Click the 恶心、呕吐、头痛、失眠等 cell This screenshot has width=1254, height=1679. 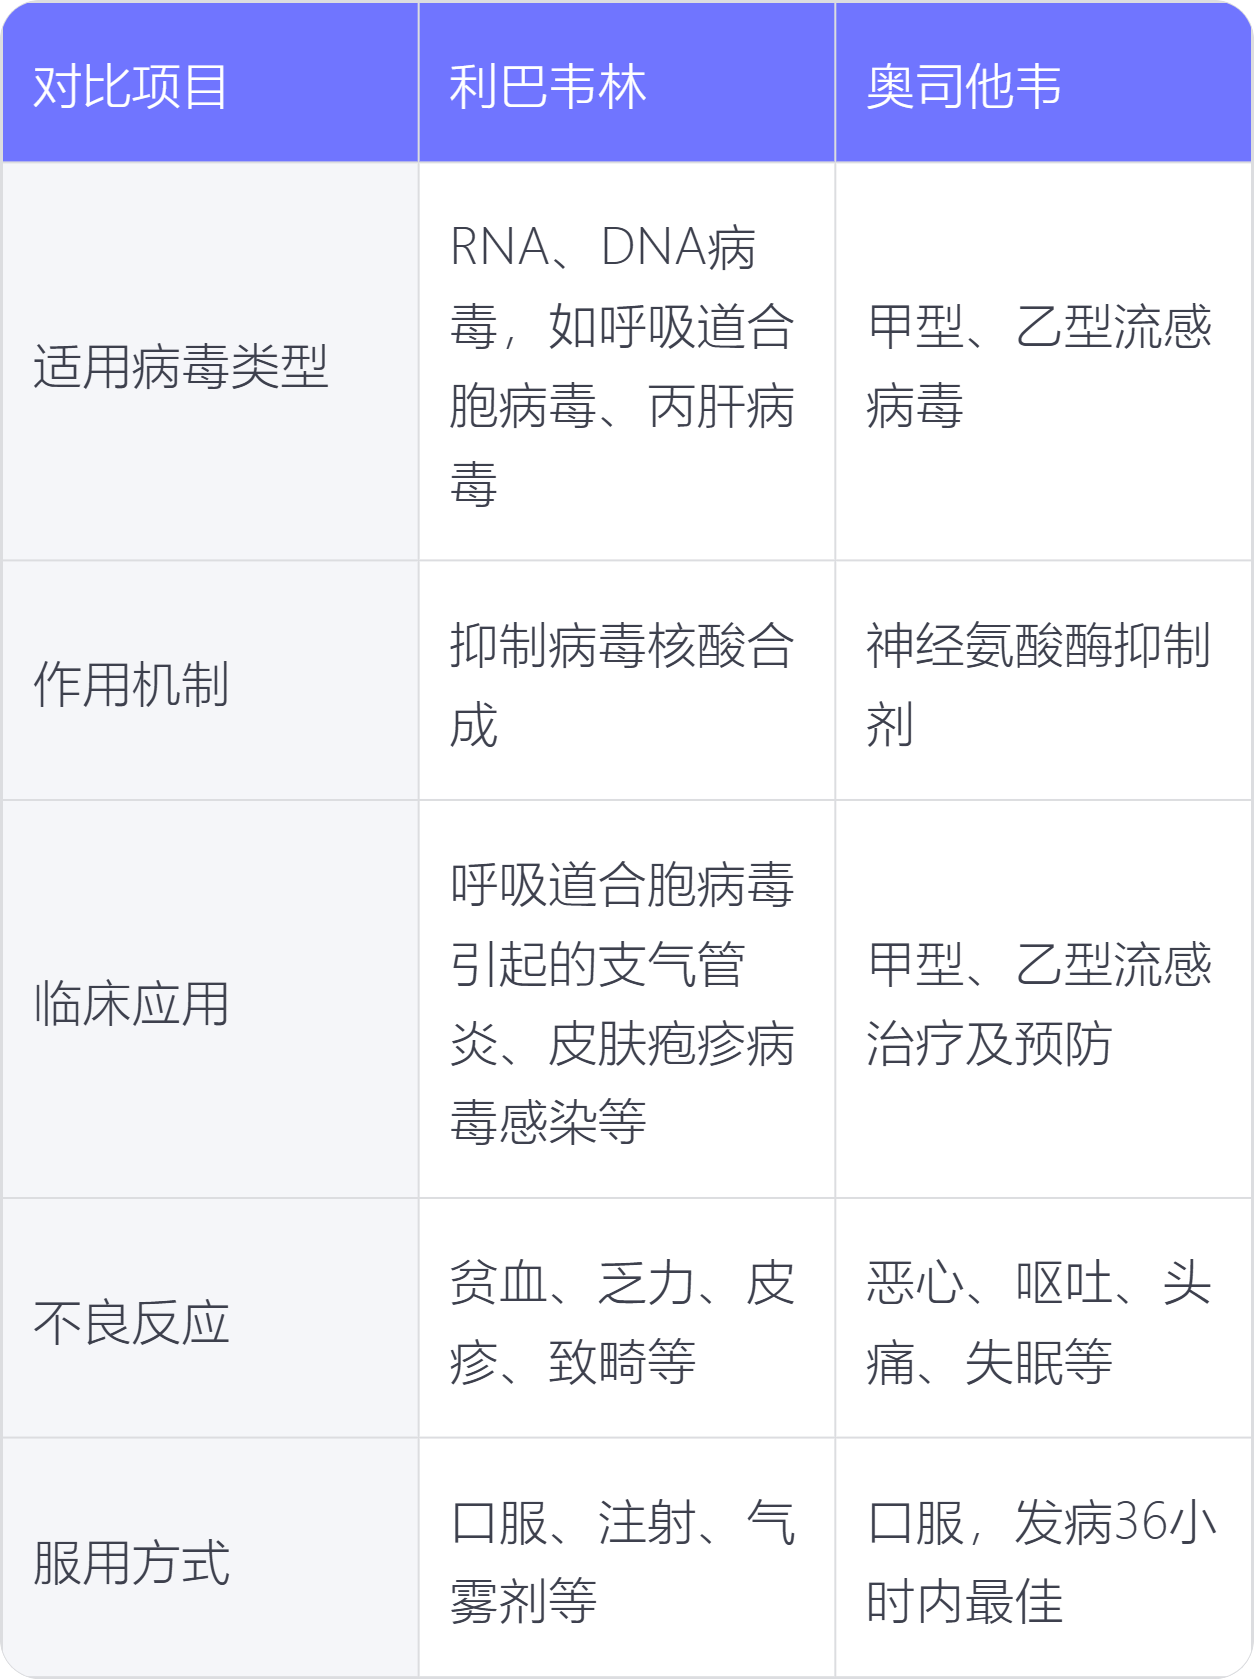(x=1043, y=1319)
